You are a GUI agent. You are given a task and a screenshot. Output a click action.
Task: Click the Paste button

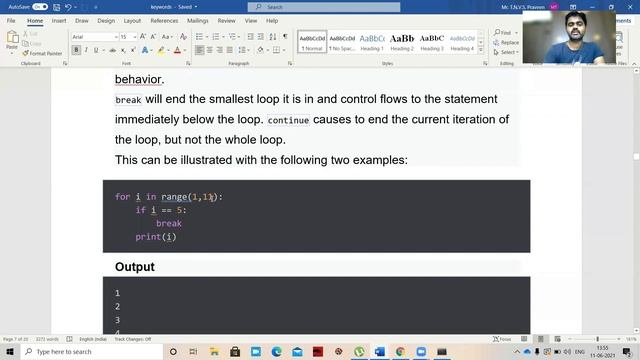pyautogui.click(x=12, y=42)
